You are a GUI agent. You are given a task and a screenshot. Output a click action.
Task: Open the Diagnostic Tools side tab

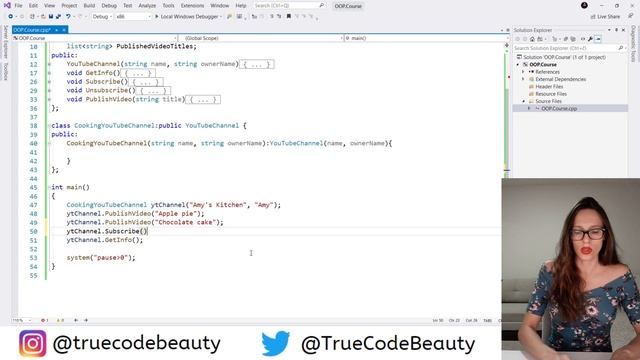pyautogui.click(x=633, y=44)
